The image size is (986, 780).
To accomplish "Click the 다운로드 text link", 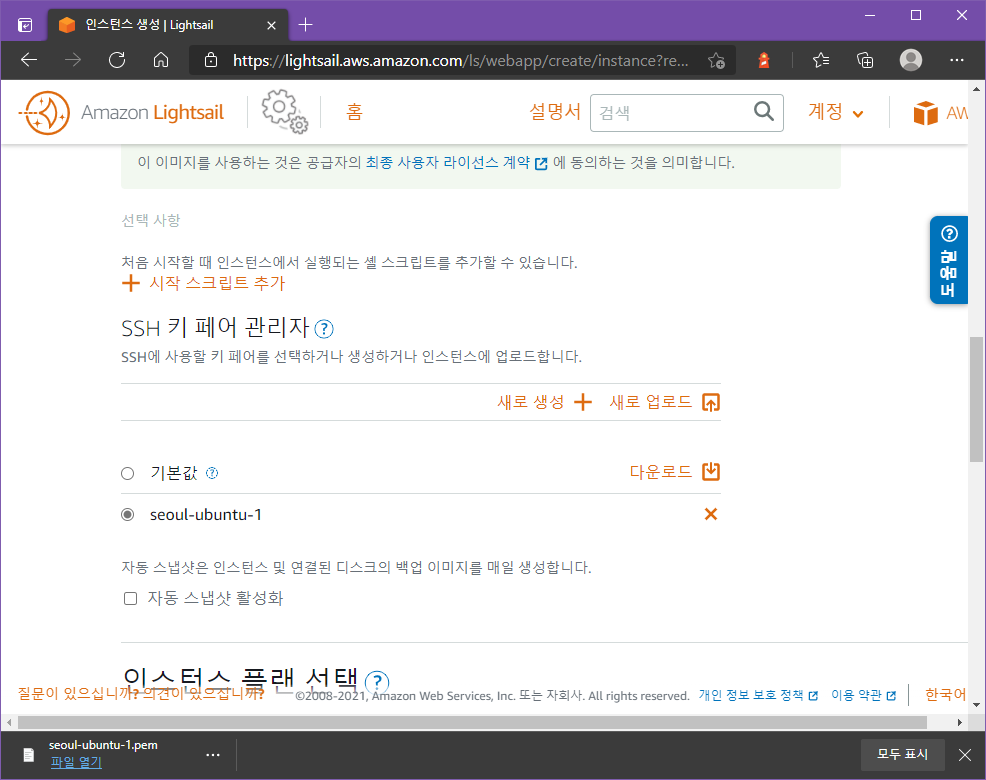I will click(660, 472).
